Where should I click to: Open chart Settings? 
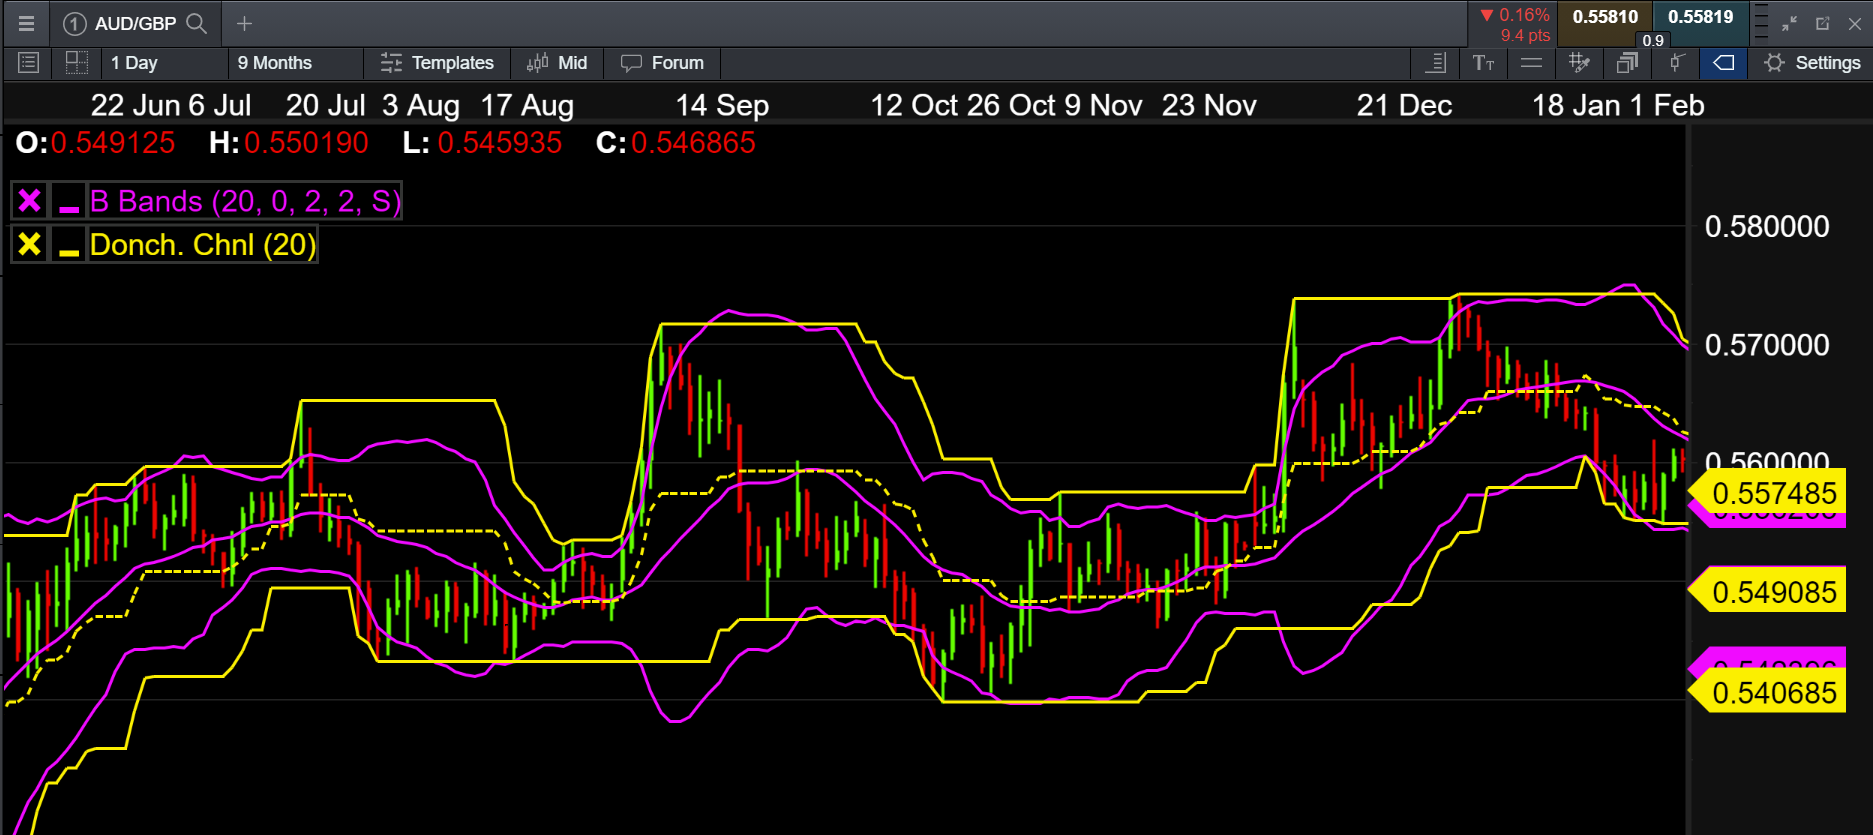click(1812, 63)
